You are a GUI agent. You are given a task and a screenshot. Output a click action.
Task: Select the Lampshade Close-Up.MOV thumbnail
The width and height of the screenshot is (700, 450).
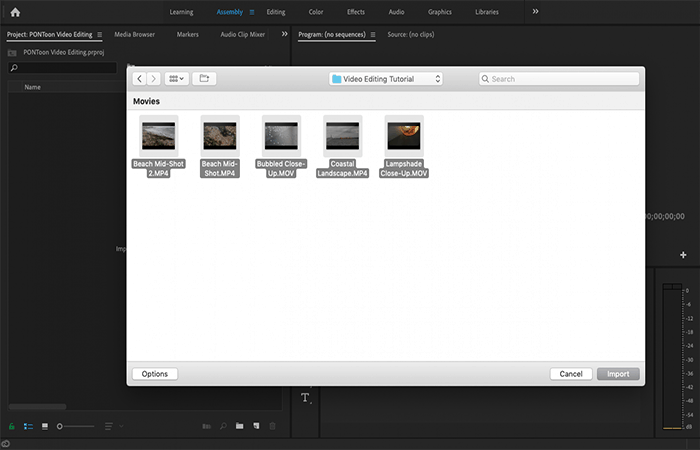pos(404,136)
